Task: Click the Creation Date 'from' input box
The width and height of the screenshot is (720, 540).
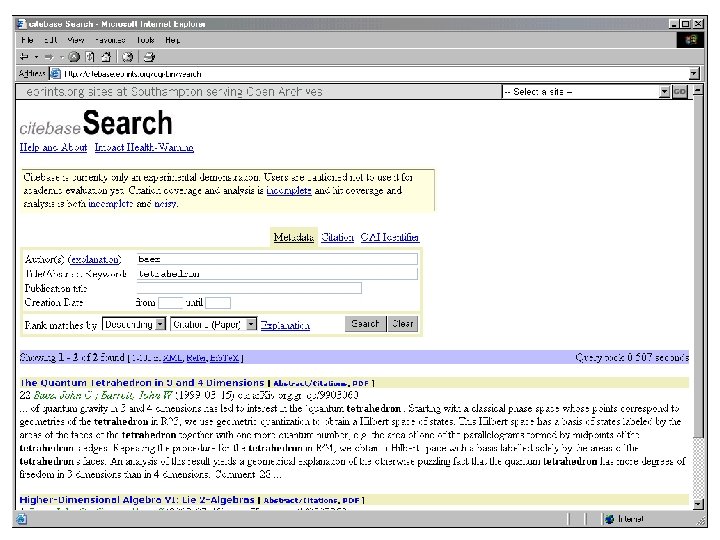Action: tap(171, 303)
